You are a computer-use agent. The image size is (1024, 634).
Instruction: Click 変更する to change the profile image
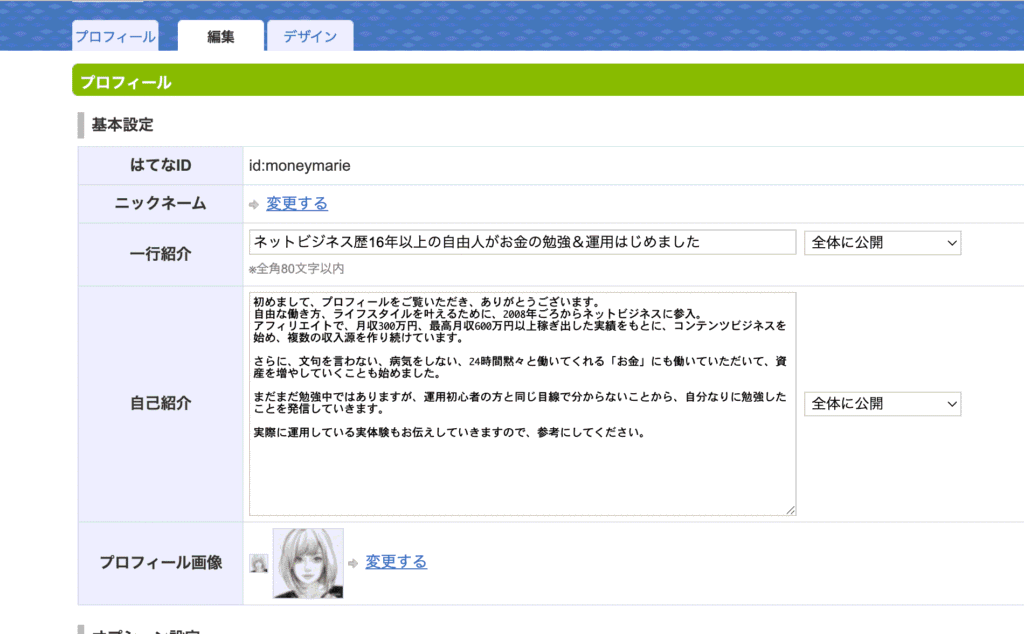396,561
